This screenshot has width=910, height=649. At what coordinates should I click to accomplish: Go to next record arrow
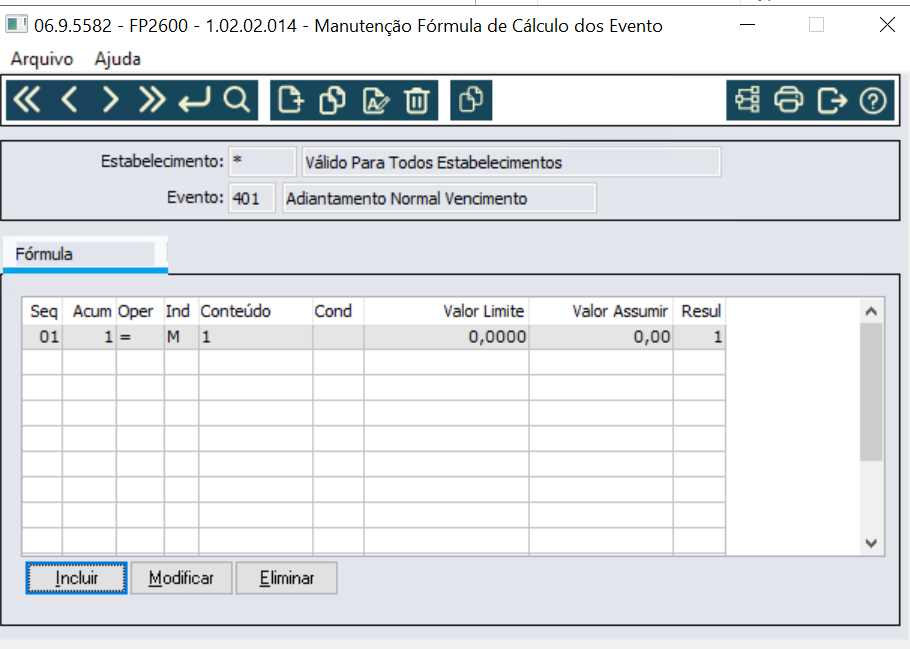(110, 100)
